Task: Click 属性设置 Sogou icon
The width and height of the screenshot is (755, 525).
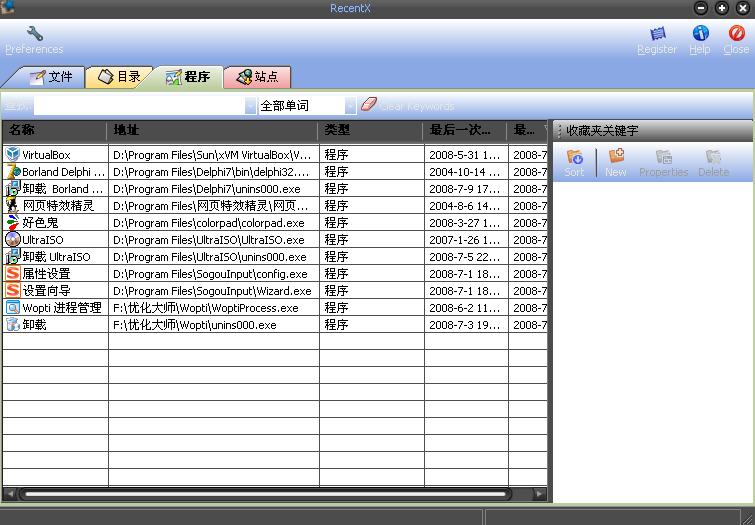Action: coord(13,273)
